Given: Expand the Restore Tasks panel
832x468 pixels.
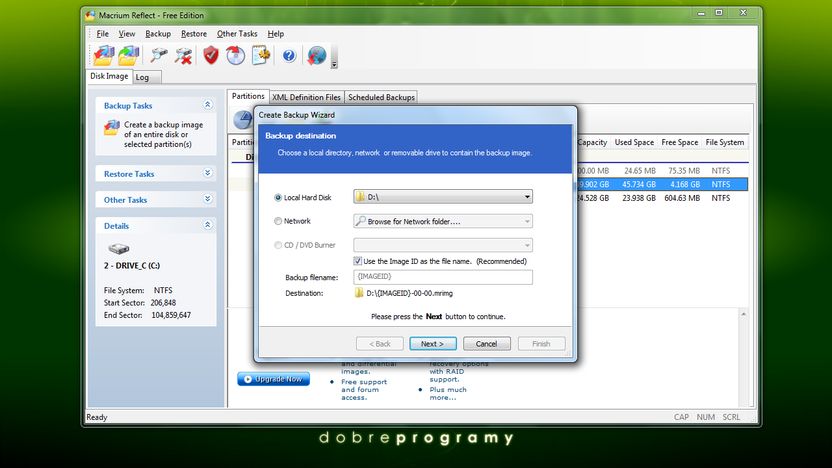Looking at the screenshot, I should point(207,173).
